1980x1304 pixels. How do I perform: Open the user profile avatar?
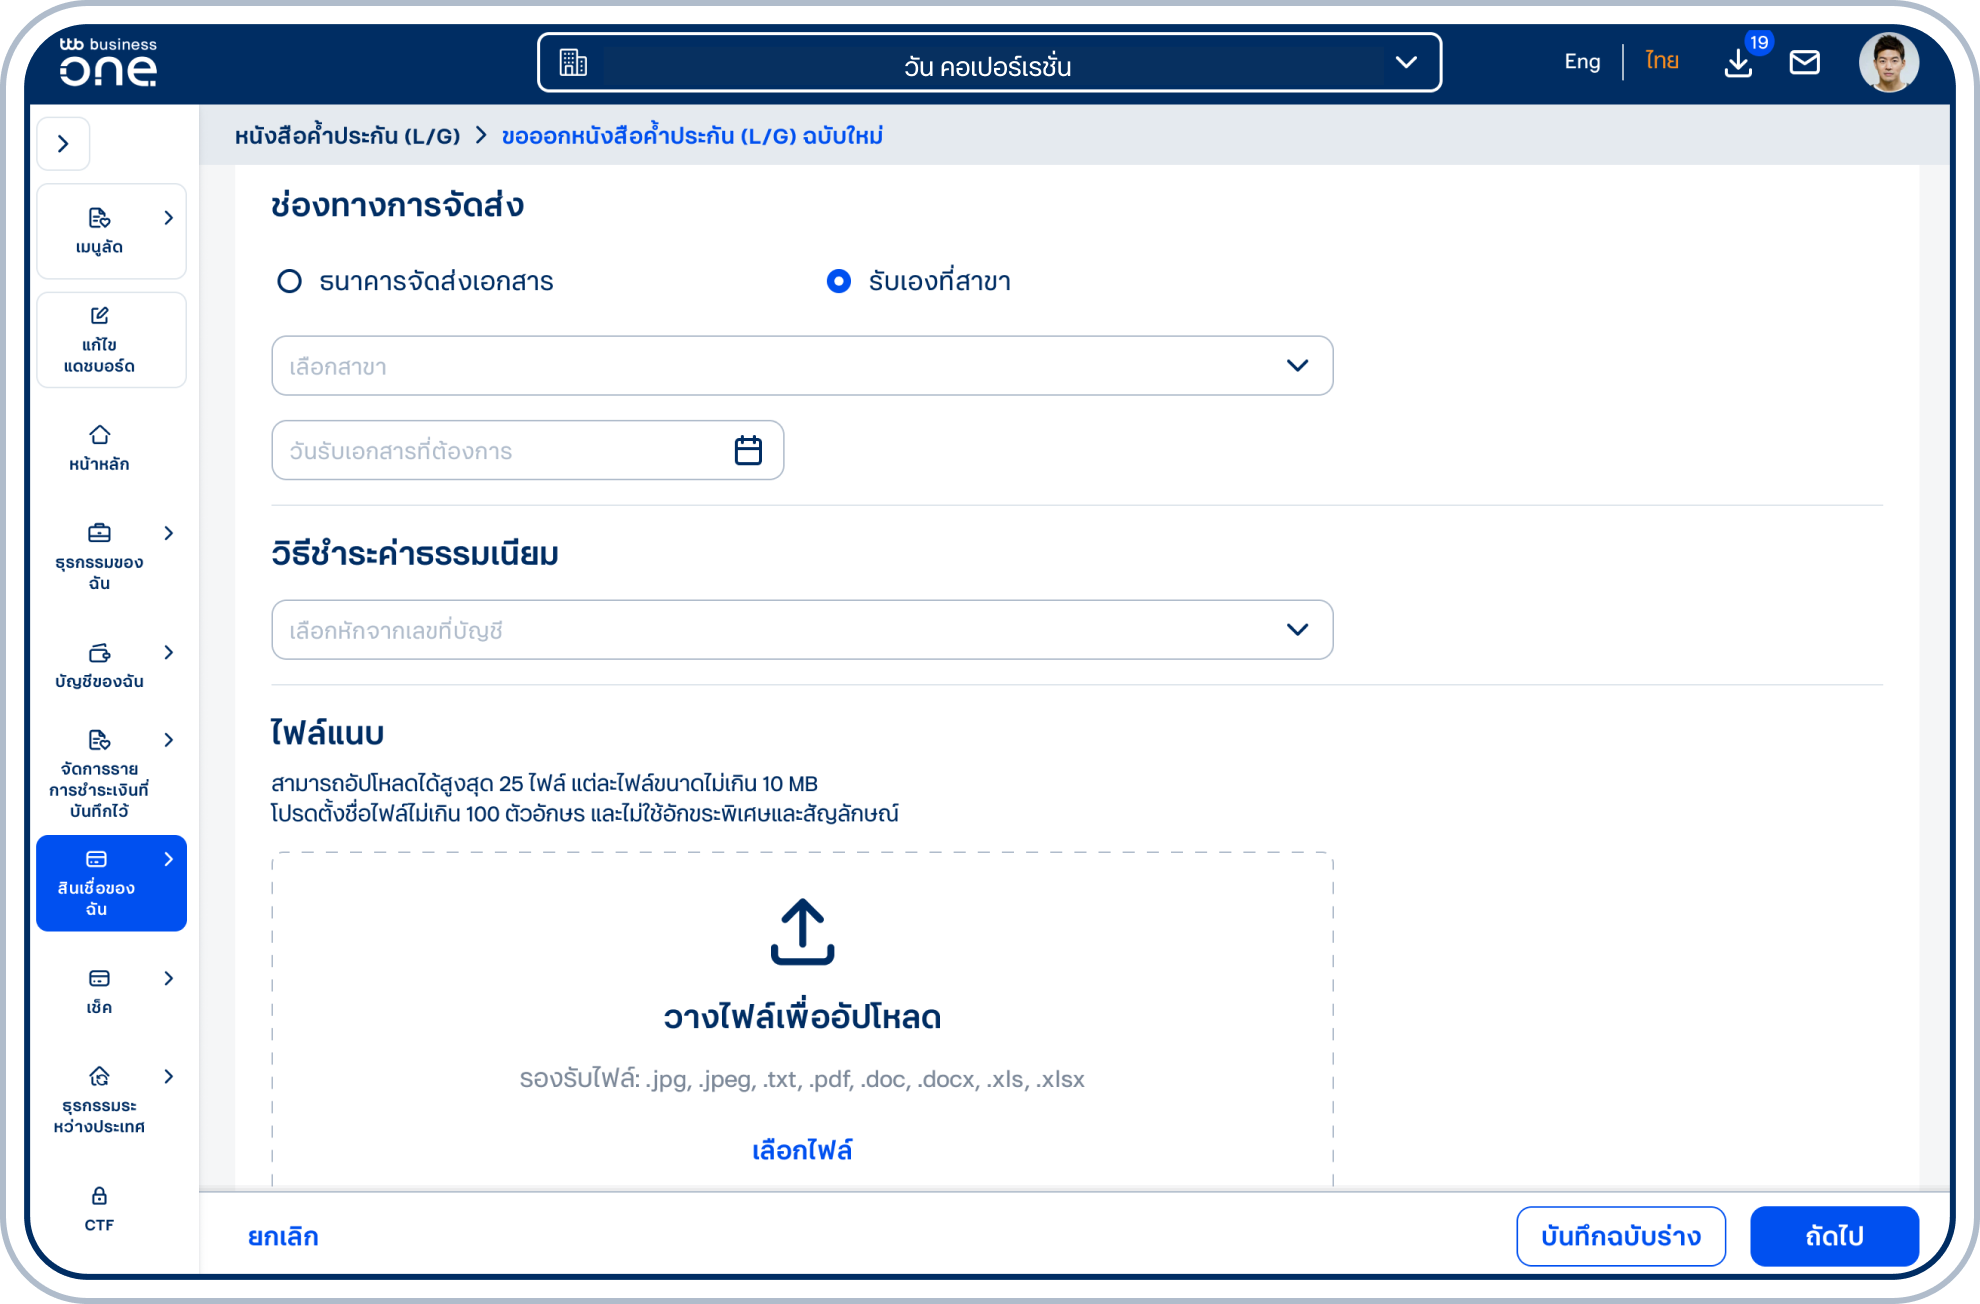pyautogui.click(x=1888, y=62)
